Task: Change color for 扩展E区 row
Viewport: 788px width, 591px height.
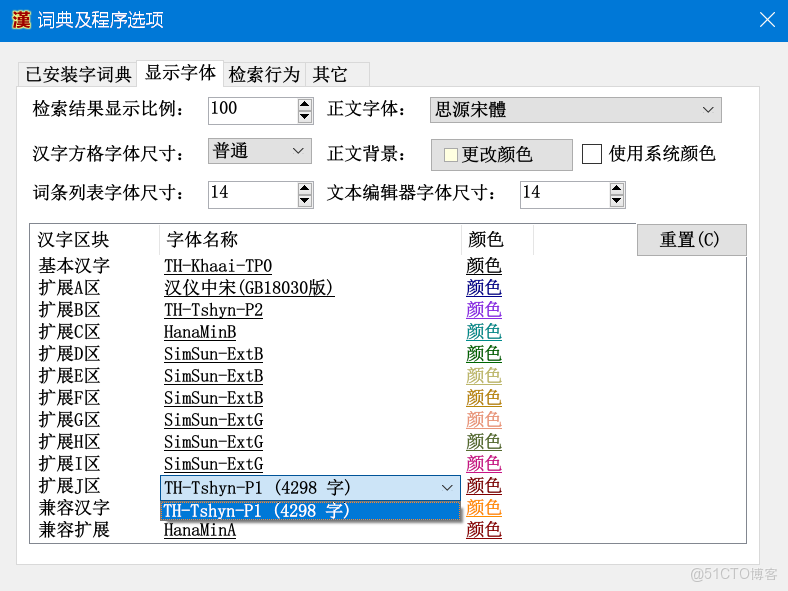Action: 484,376
